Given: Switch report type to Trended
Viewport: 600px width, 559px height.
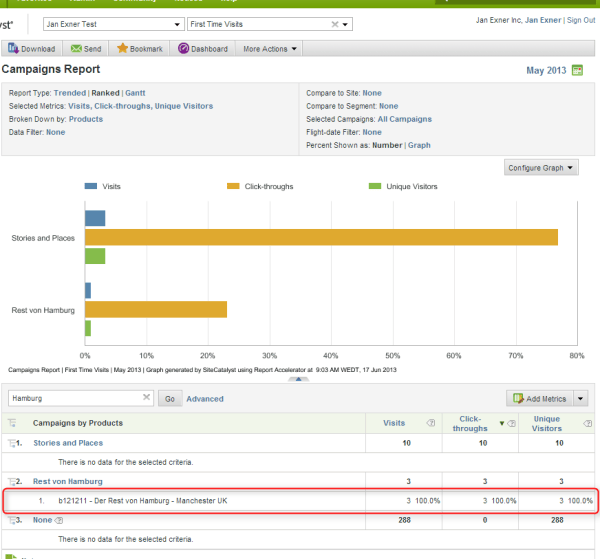Looking at the screenshot, I should 70,93.
